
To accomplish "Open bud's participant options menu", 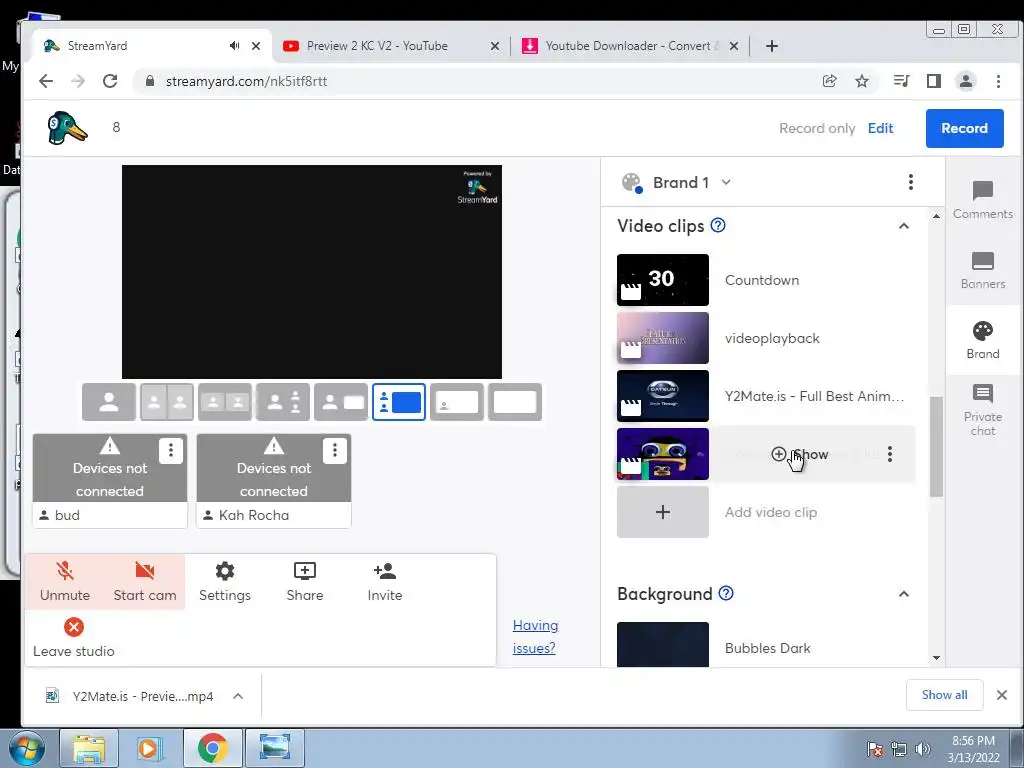I will (x=170, y=450).
